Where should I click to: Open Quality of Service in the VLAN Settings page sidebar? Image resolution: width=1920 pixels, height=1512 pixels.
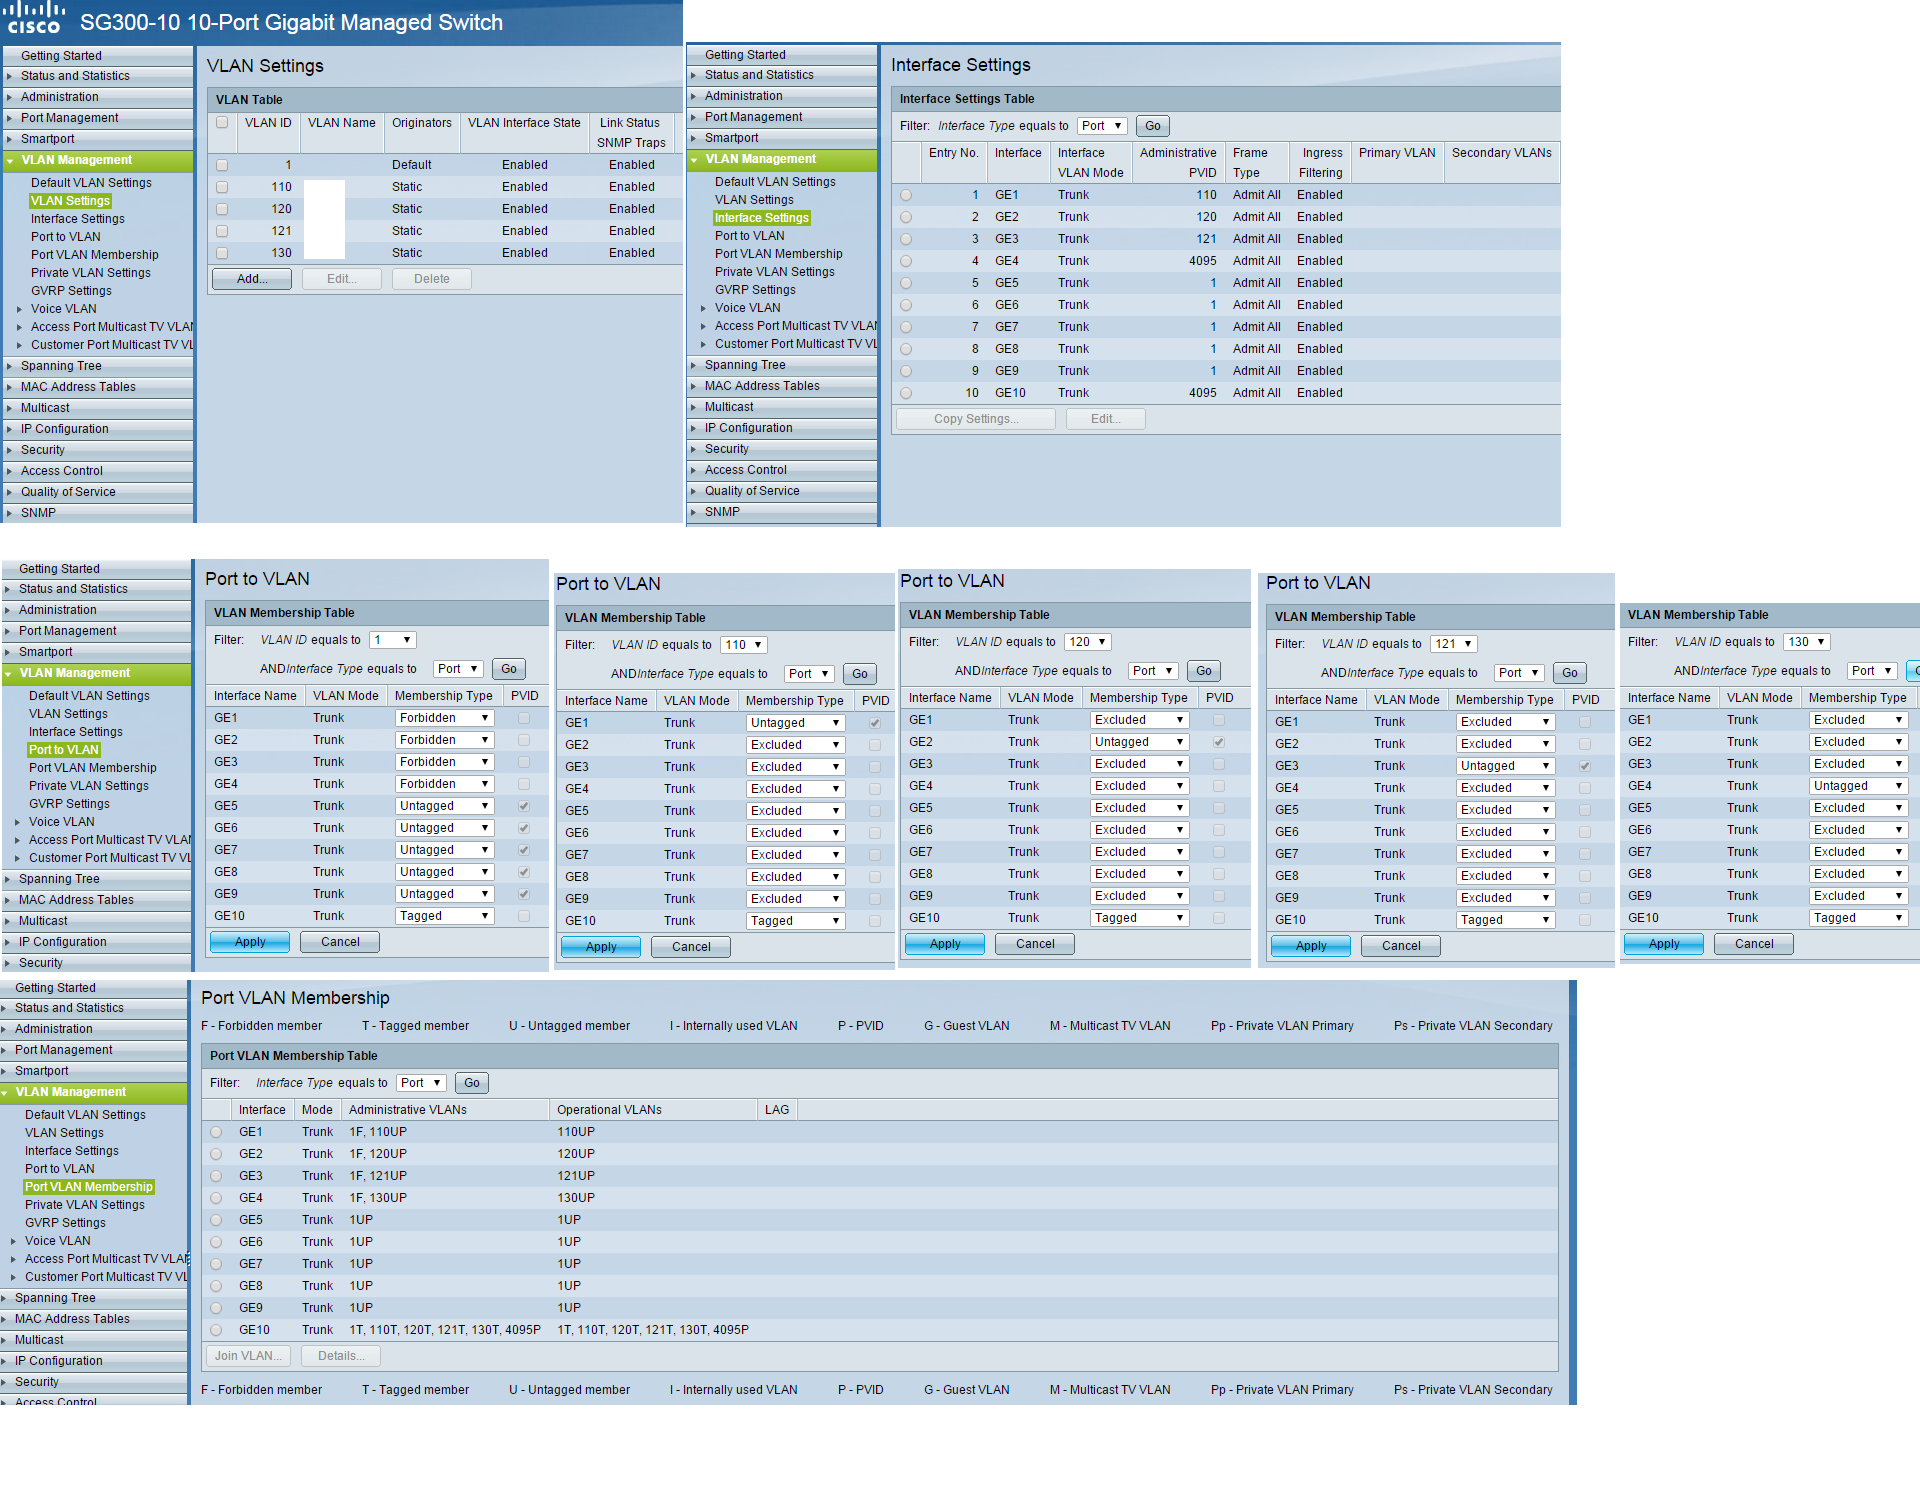coord(68,492)
